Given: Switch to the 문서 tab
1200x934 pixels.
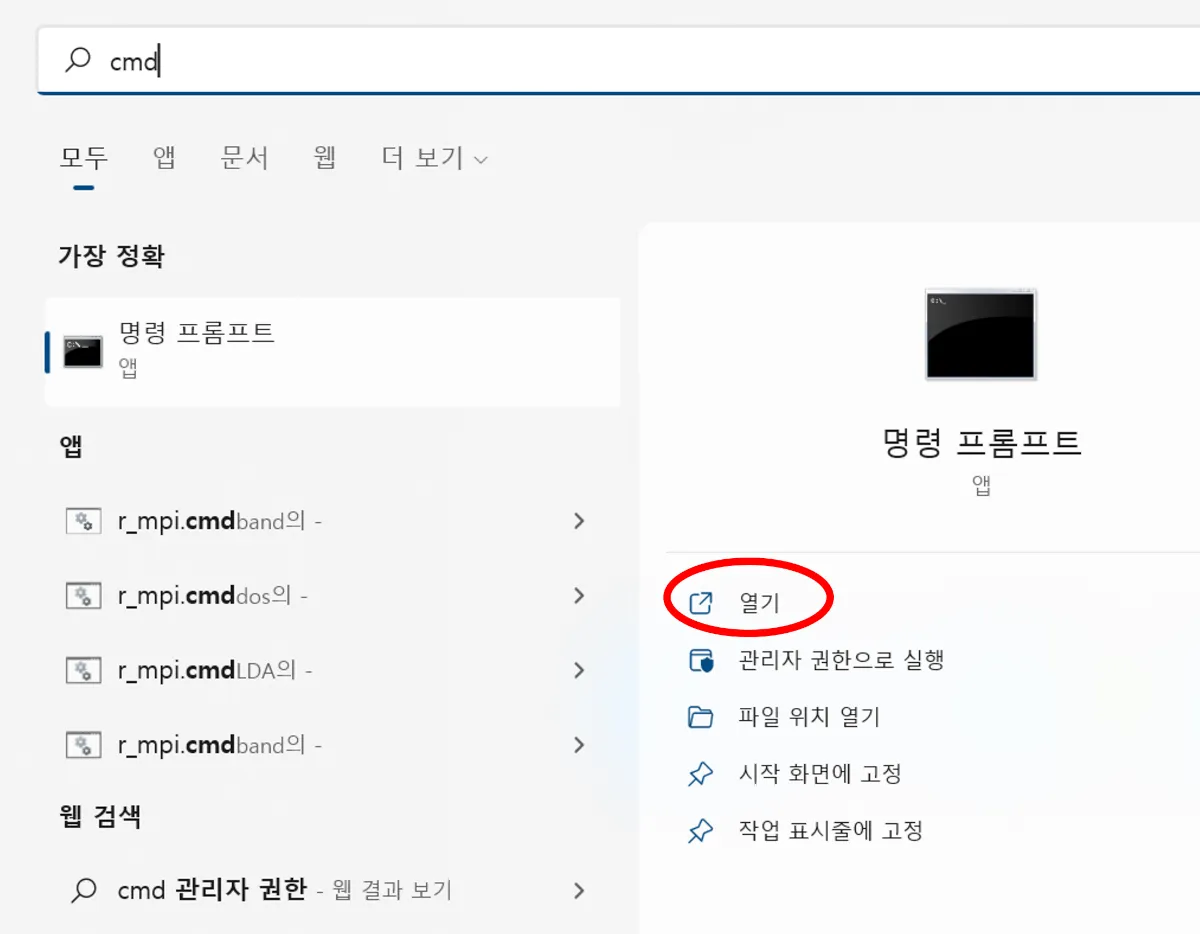Looking at the screenshot, I should point(245,158).
